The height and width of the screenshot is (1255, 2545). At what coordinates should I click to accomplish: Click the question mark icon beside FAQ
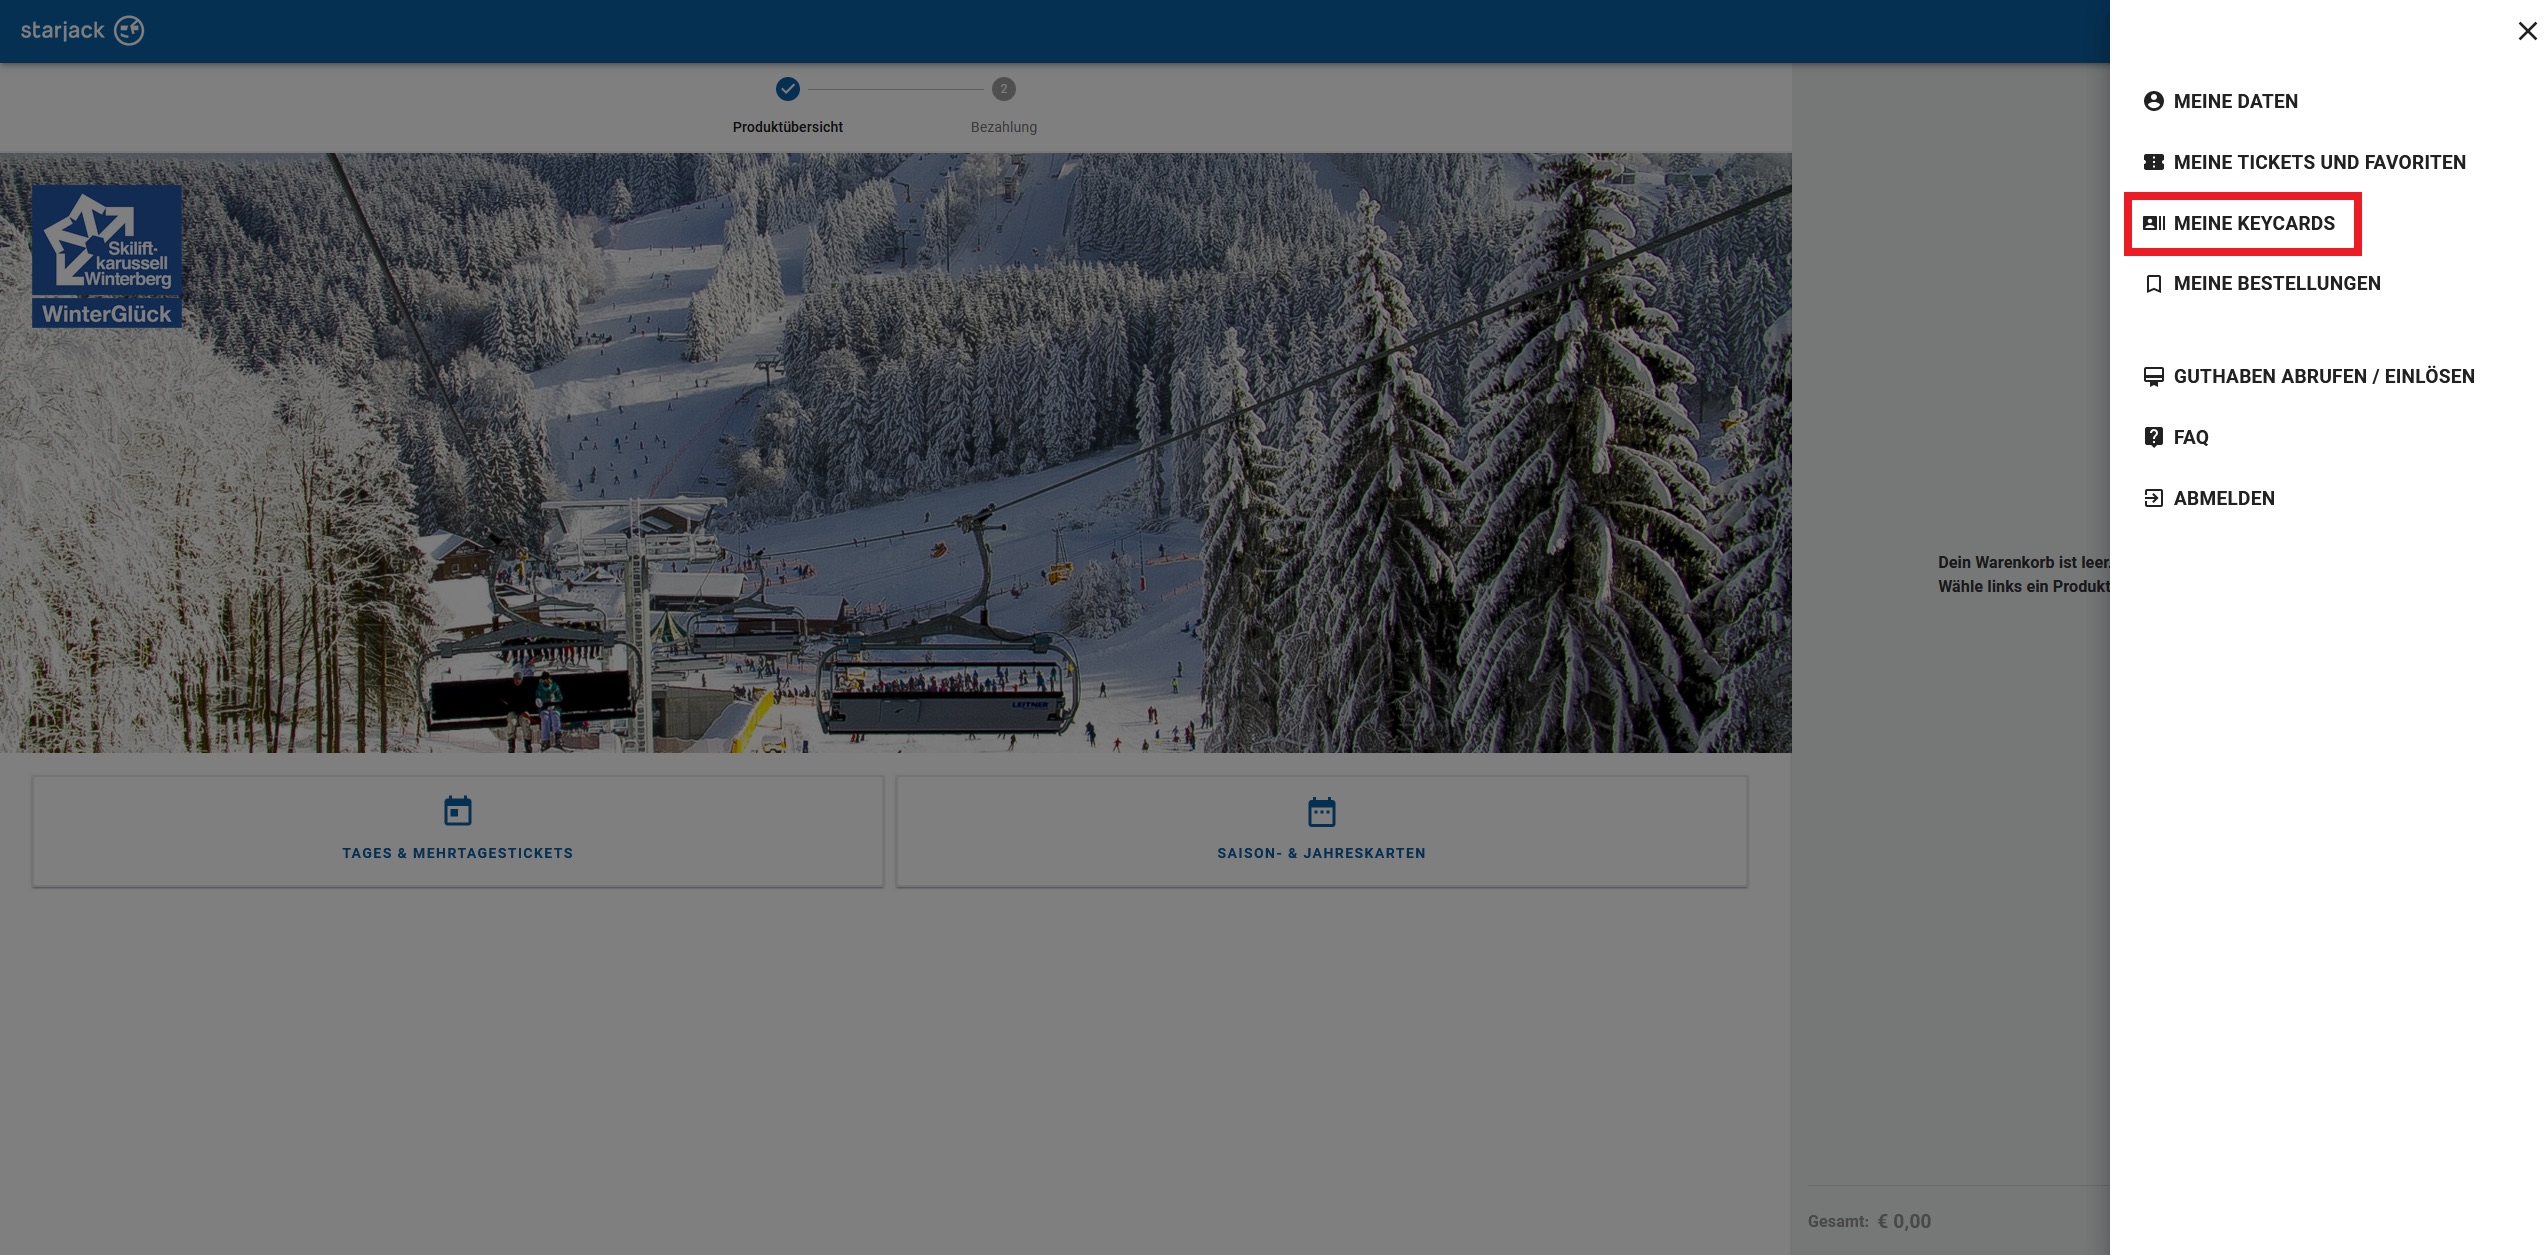coord(2153,437)
